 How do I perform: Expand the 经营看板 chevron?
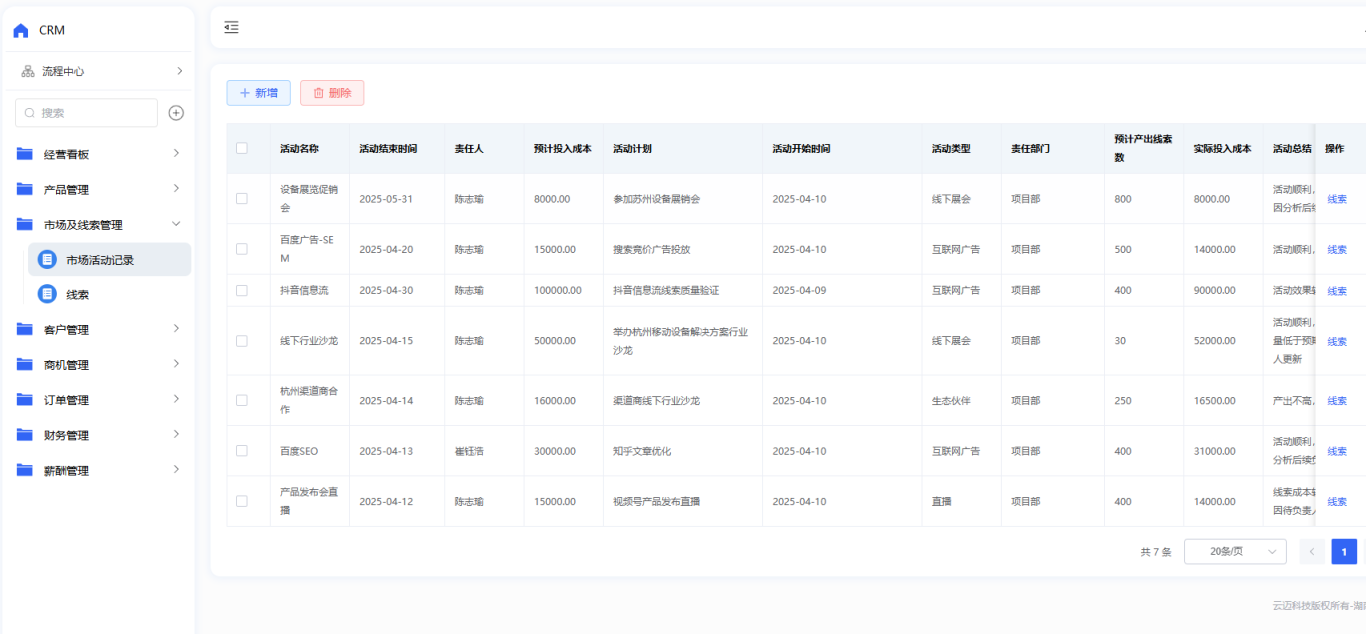(176, 153)
